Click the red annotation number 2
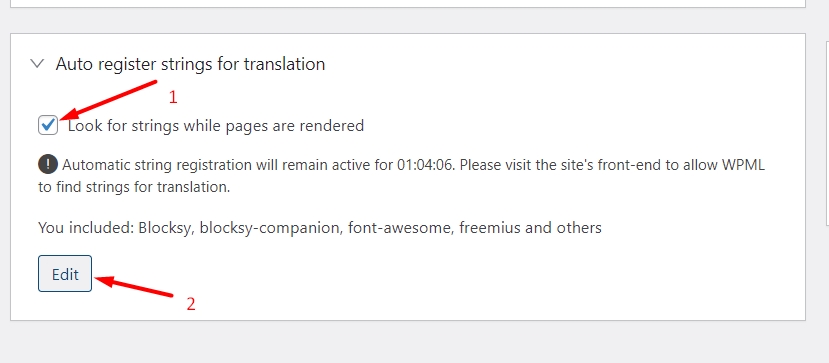The height and width of the screenshot is (363, 829). click(x=191, y=304)
